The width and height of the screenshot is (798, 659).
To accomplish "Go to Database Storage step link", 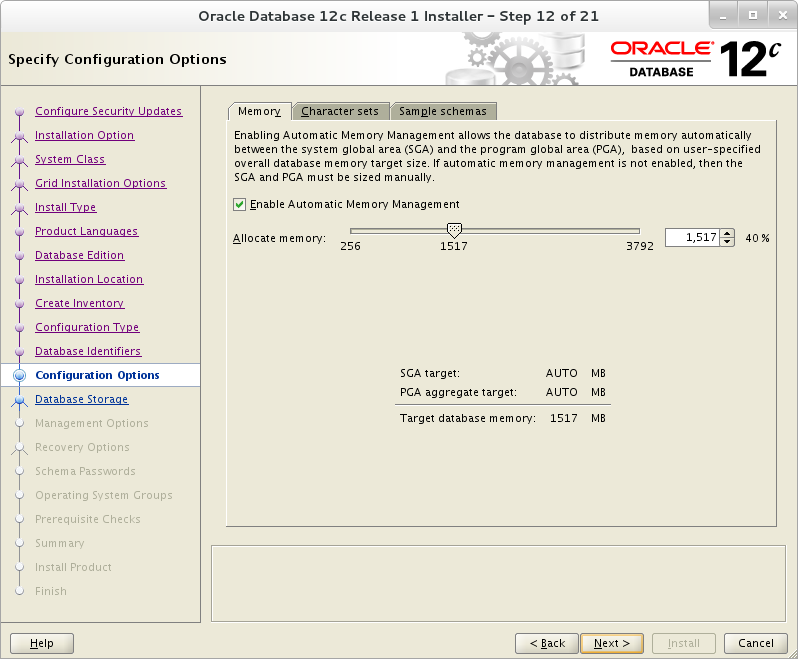I will point(81,399).
